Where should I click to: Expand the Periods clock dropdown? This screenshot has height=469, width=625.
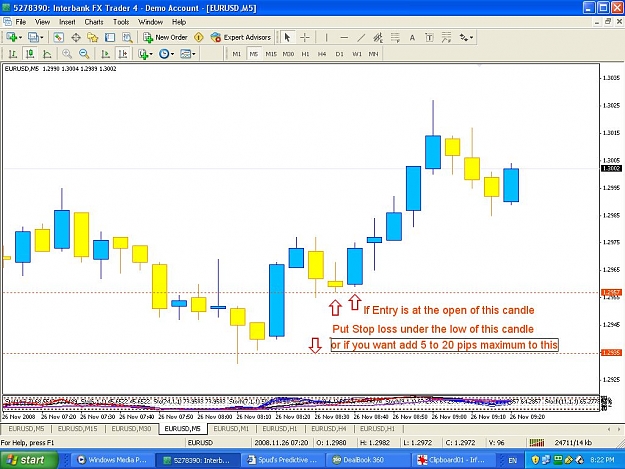coord(172,54)
